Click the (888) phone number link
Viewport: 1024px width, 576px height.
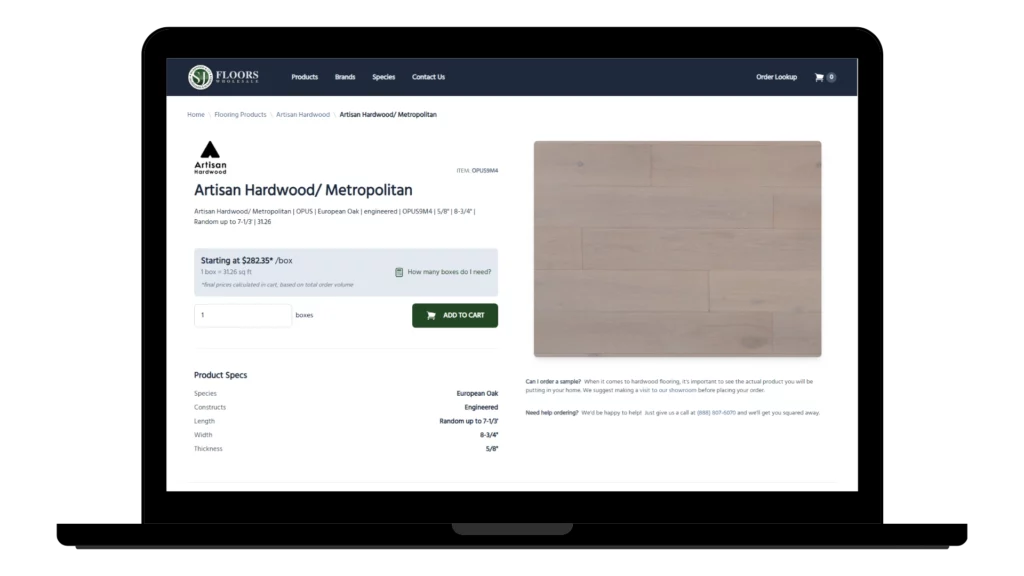(x=715, y=412)
